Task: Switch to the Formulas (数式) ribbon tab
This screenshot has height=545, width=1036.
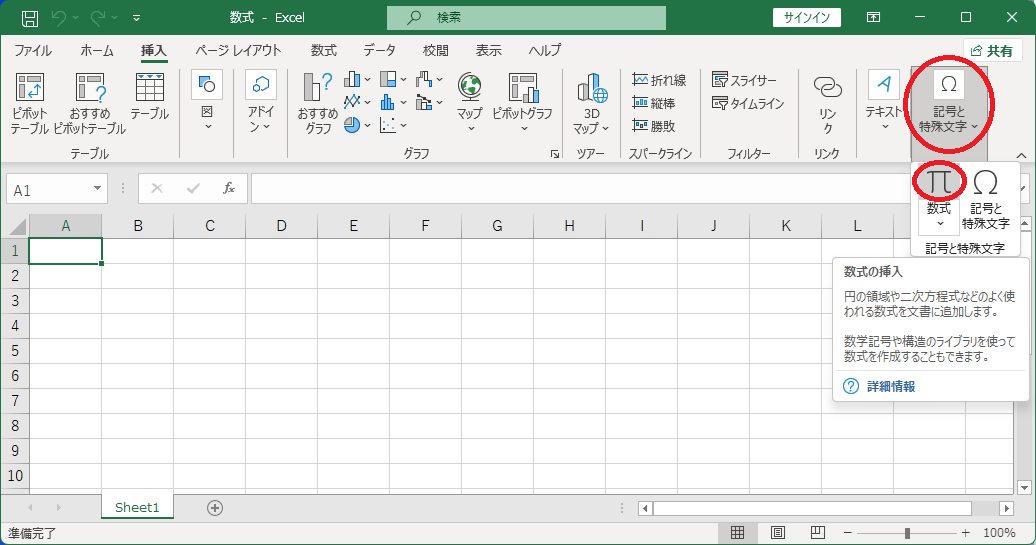Action: coord(324,51)
